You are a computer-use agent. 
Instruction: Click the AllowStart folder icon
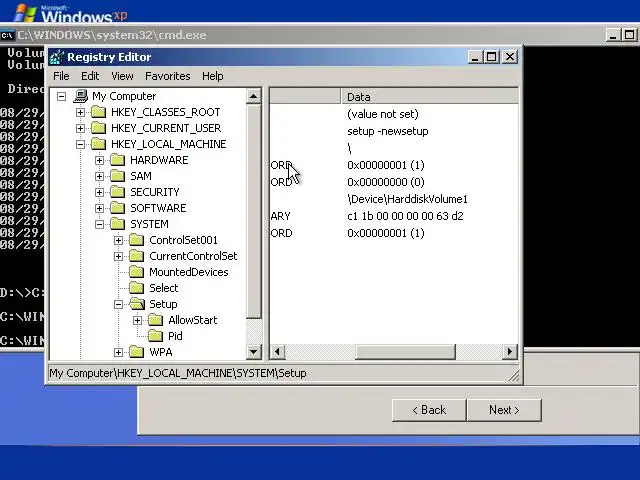pos(156,320)
